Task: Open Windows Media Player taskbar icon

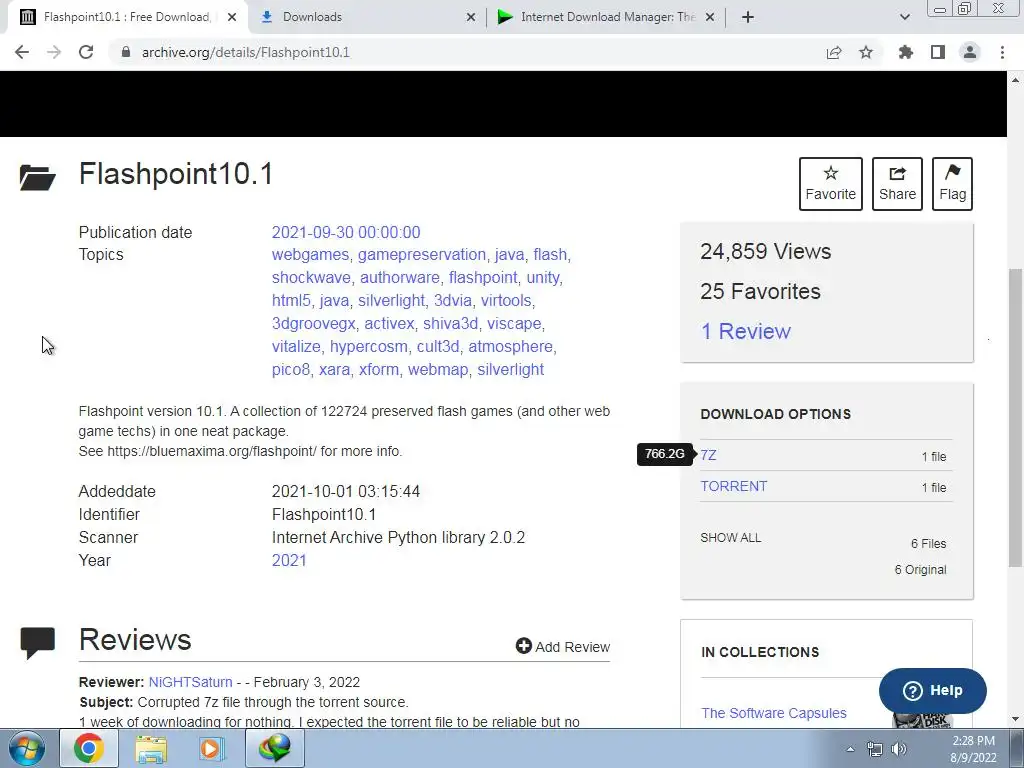Action: click(210, 749)
